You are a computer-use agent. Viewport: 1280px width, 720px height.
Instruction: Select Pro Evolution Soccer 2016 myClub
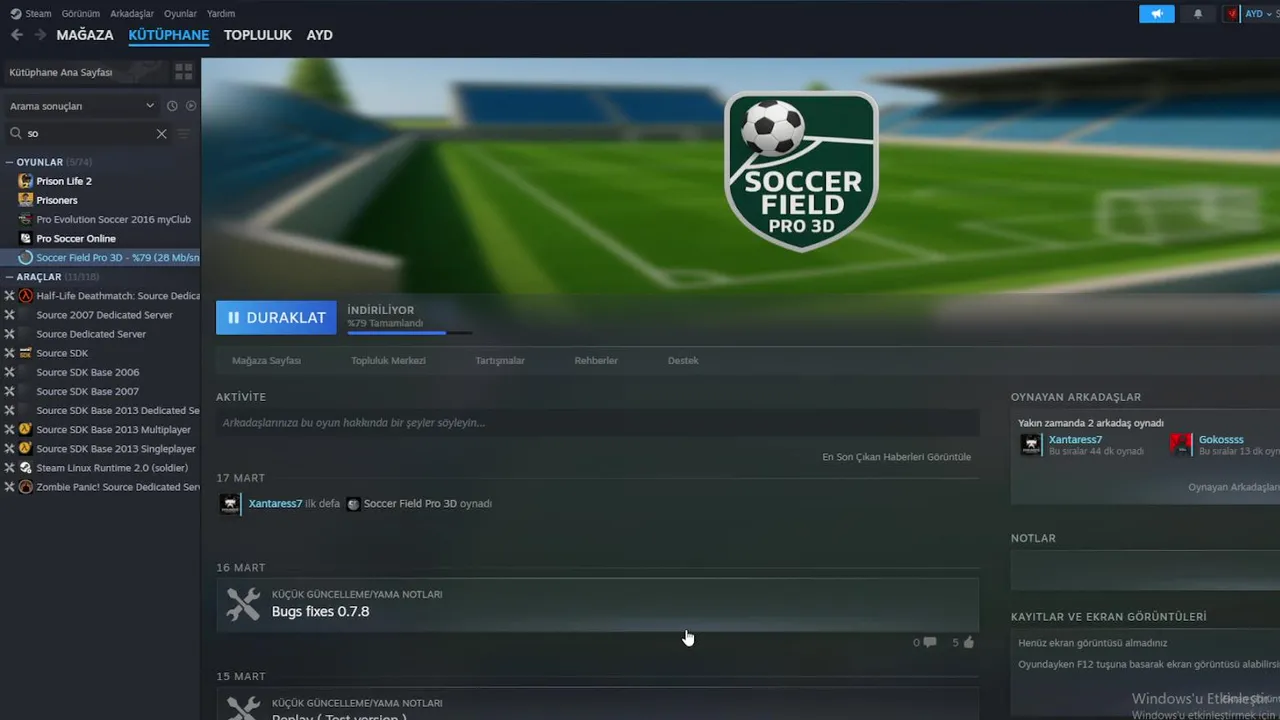point(113,219)
